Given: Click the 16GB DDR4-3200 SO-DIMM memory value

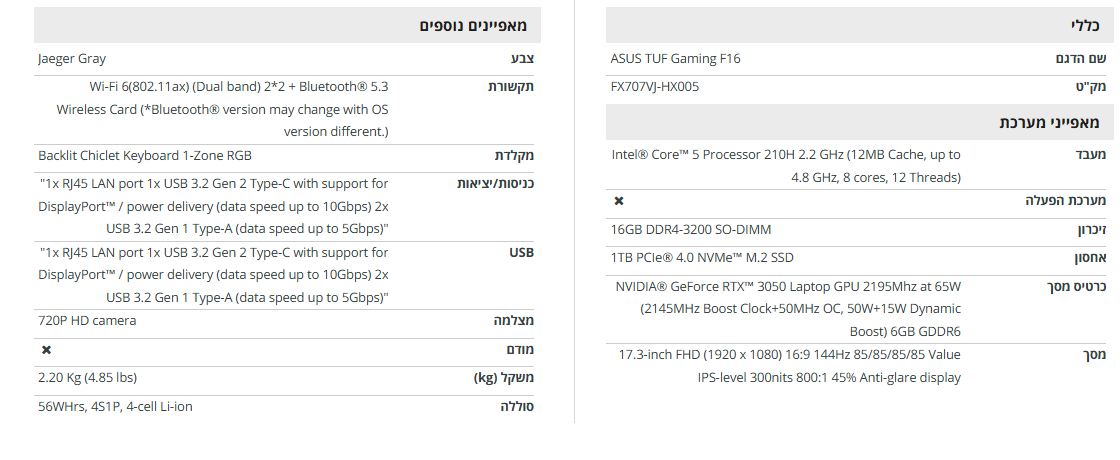Looking at the screenshot, I should (691, 230).
